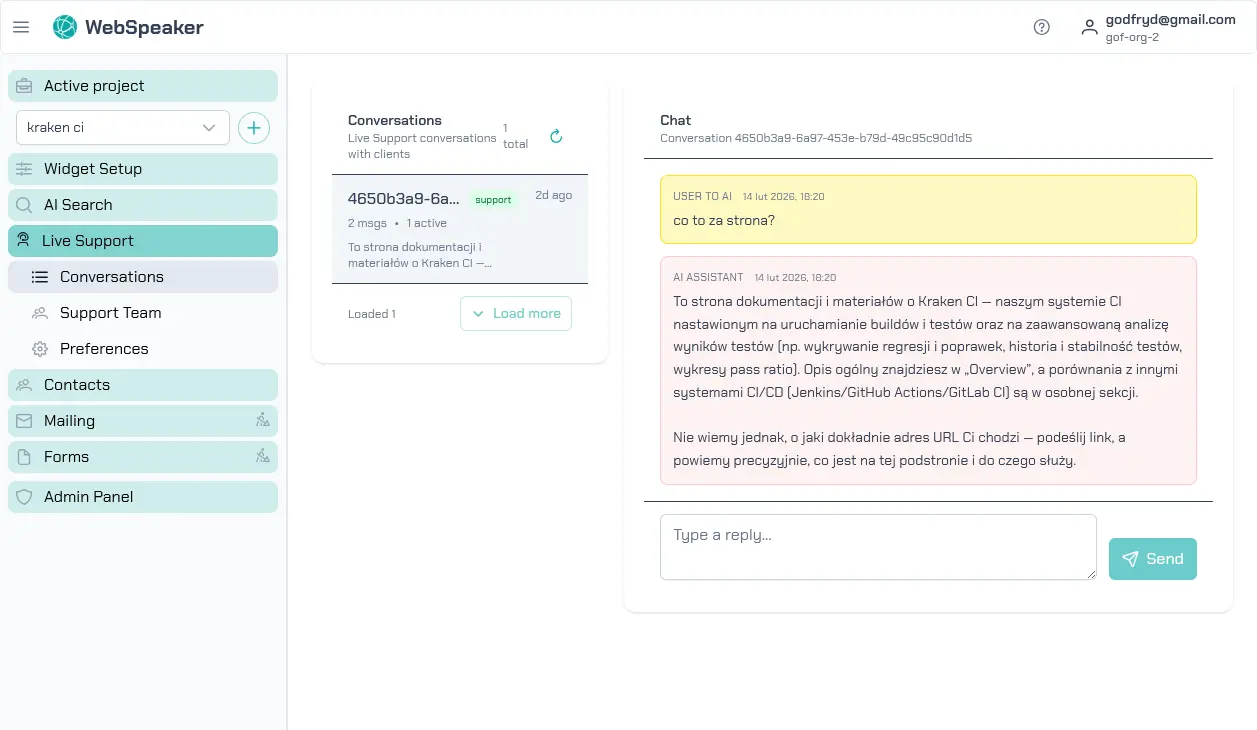Screen dimensions: 1257x730
Task: Add new project with plus icon
Action: coord(254,128)
